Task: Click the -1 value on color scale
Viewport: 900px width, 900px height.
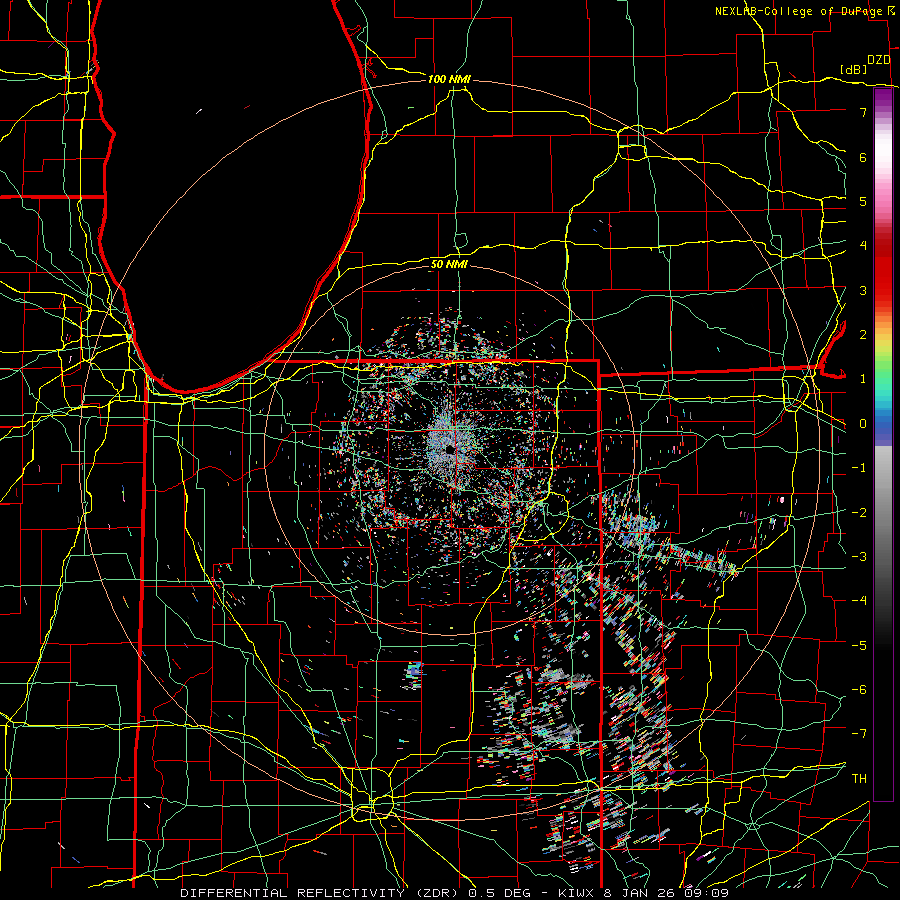Action: pos(859,468)
